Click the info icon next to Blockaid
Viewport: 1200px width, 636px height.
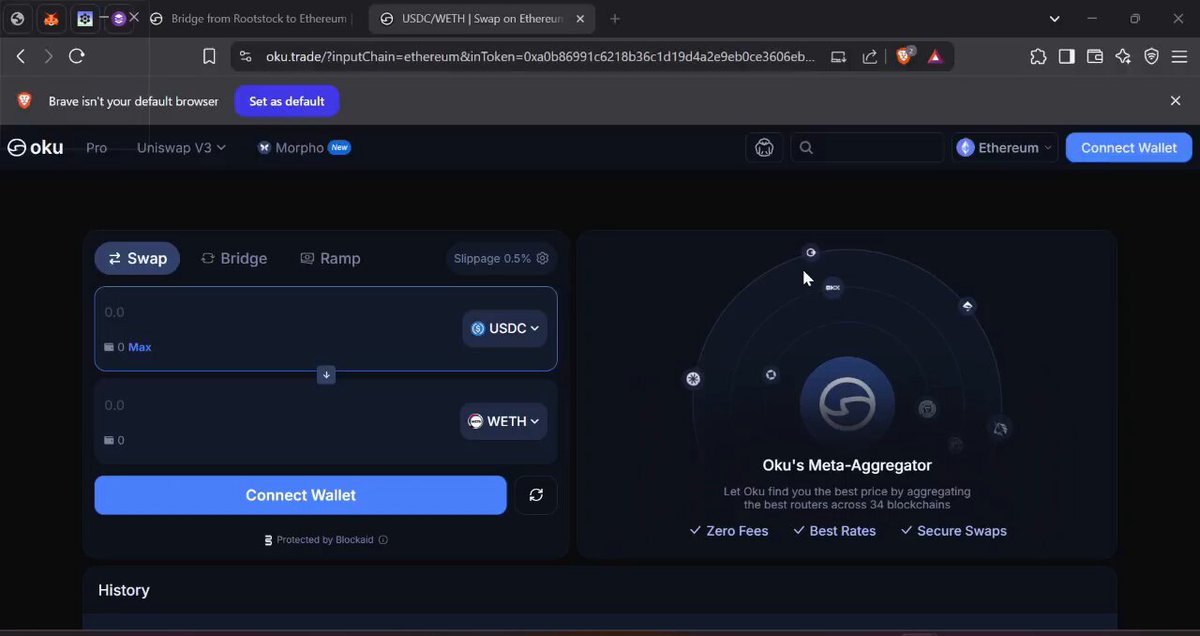click(383, 540)
